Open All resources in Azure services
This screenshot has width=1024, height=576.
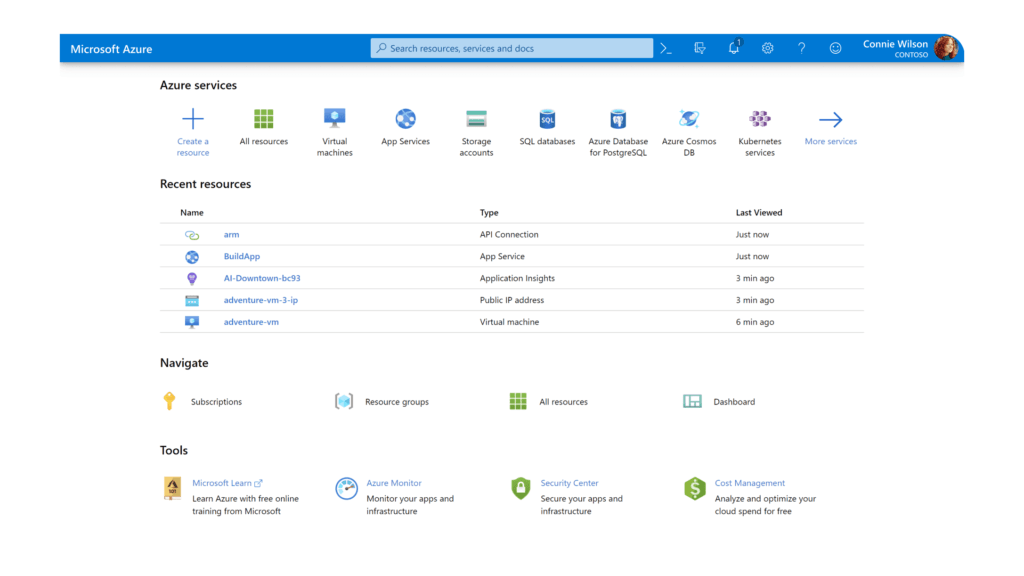coord(264,119)
